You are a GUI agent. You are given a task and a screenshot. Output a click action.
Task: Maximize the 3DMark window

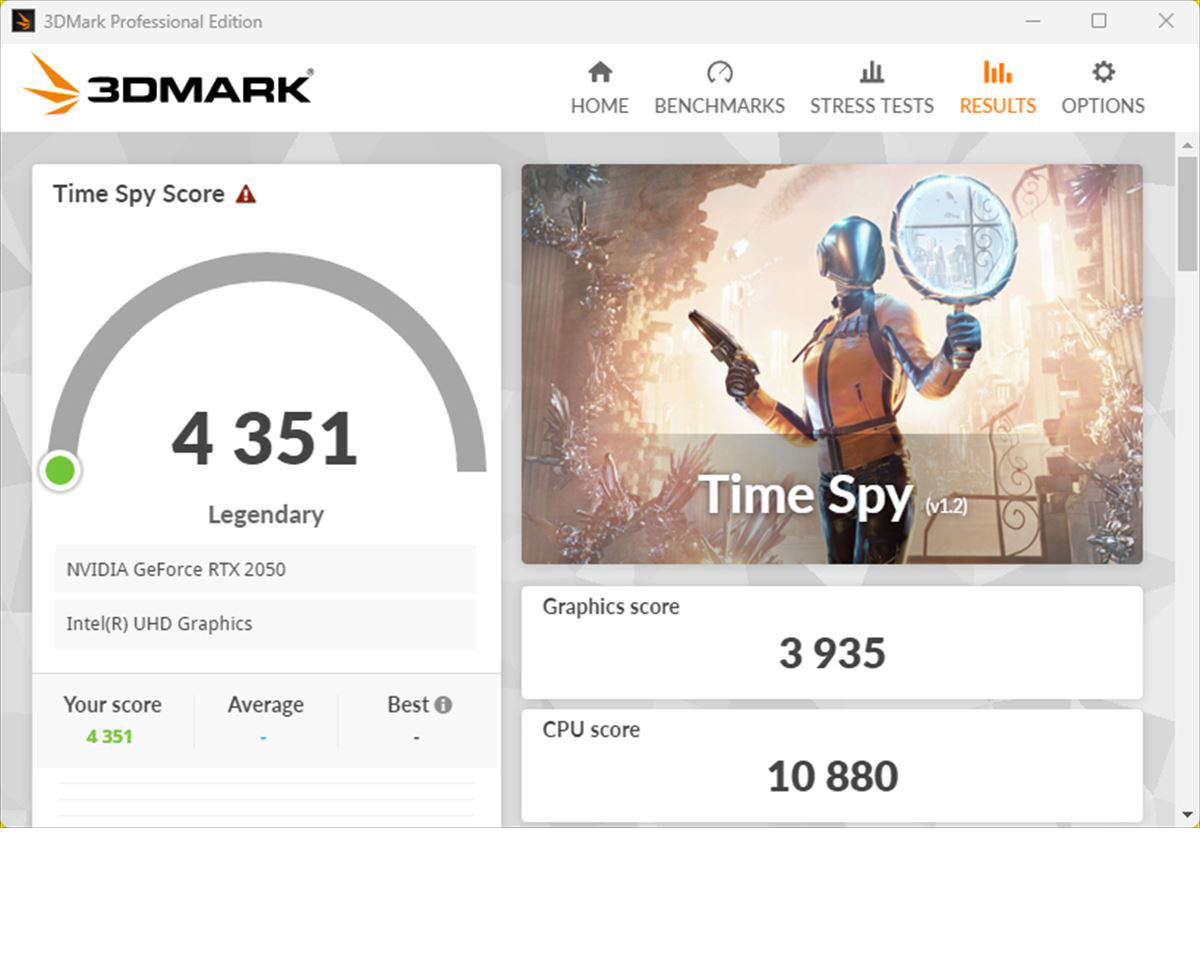click(x=1099, y=21)
